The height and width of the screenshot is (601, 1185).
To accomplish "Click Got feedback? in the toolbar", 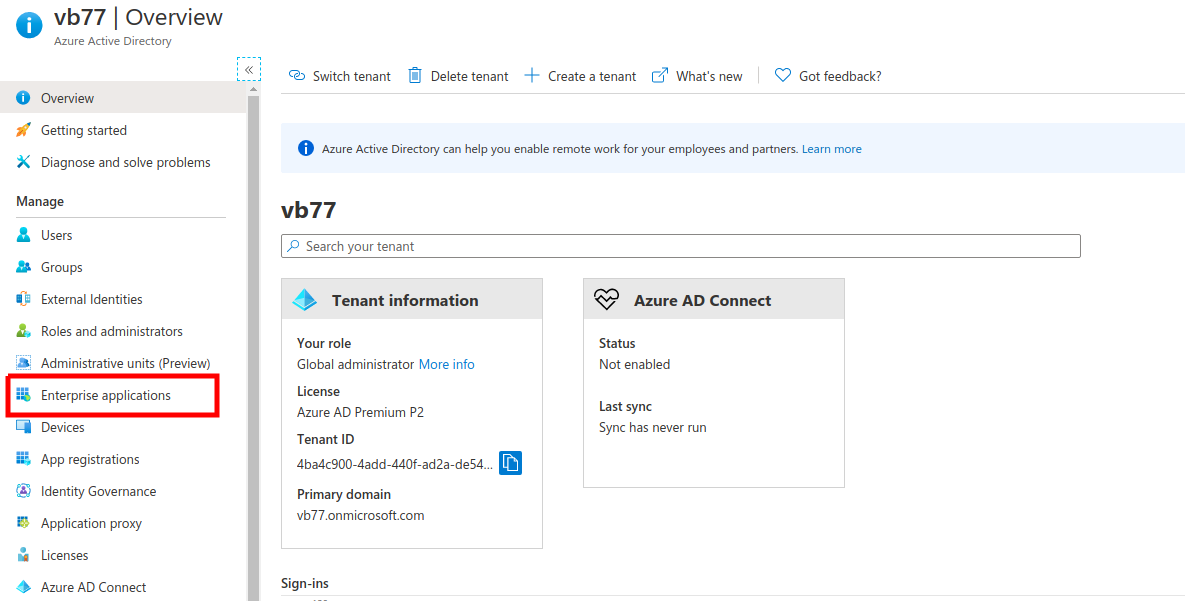I will 828,76.
